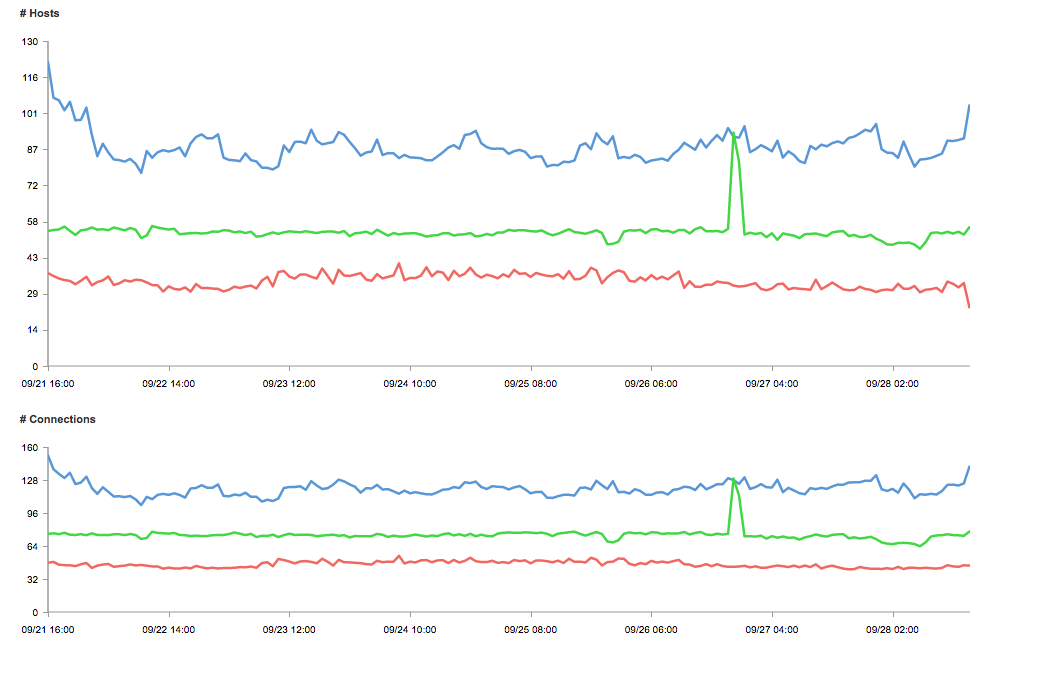Click "09/24 10:00" under the Hosts chart
The image size is (1041, 674).
point(410,384)
